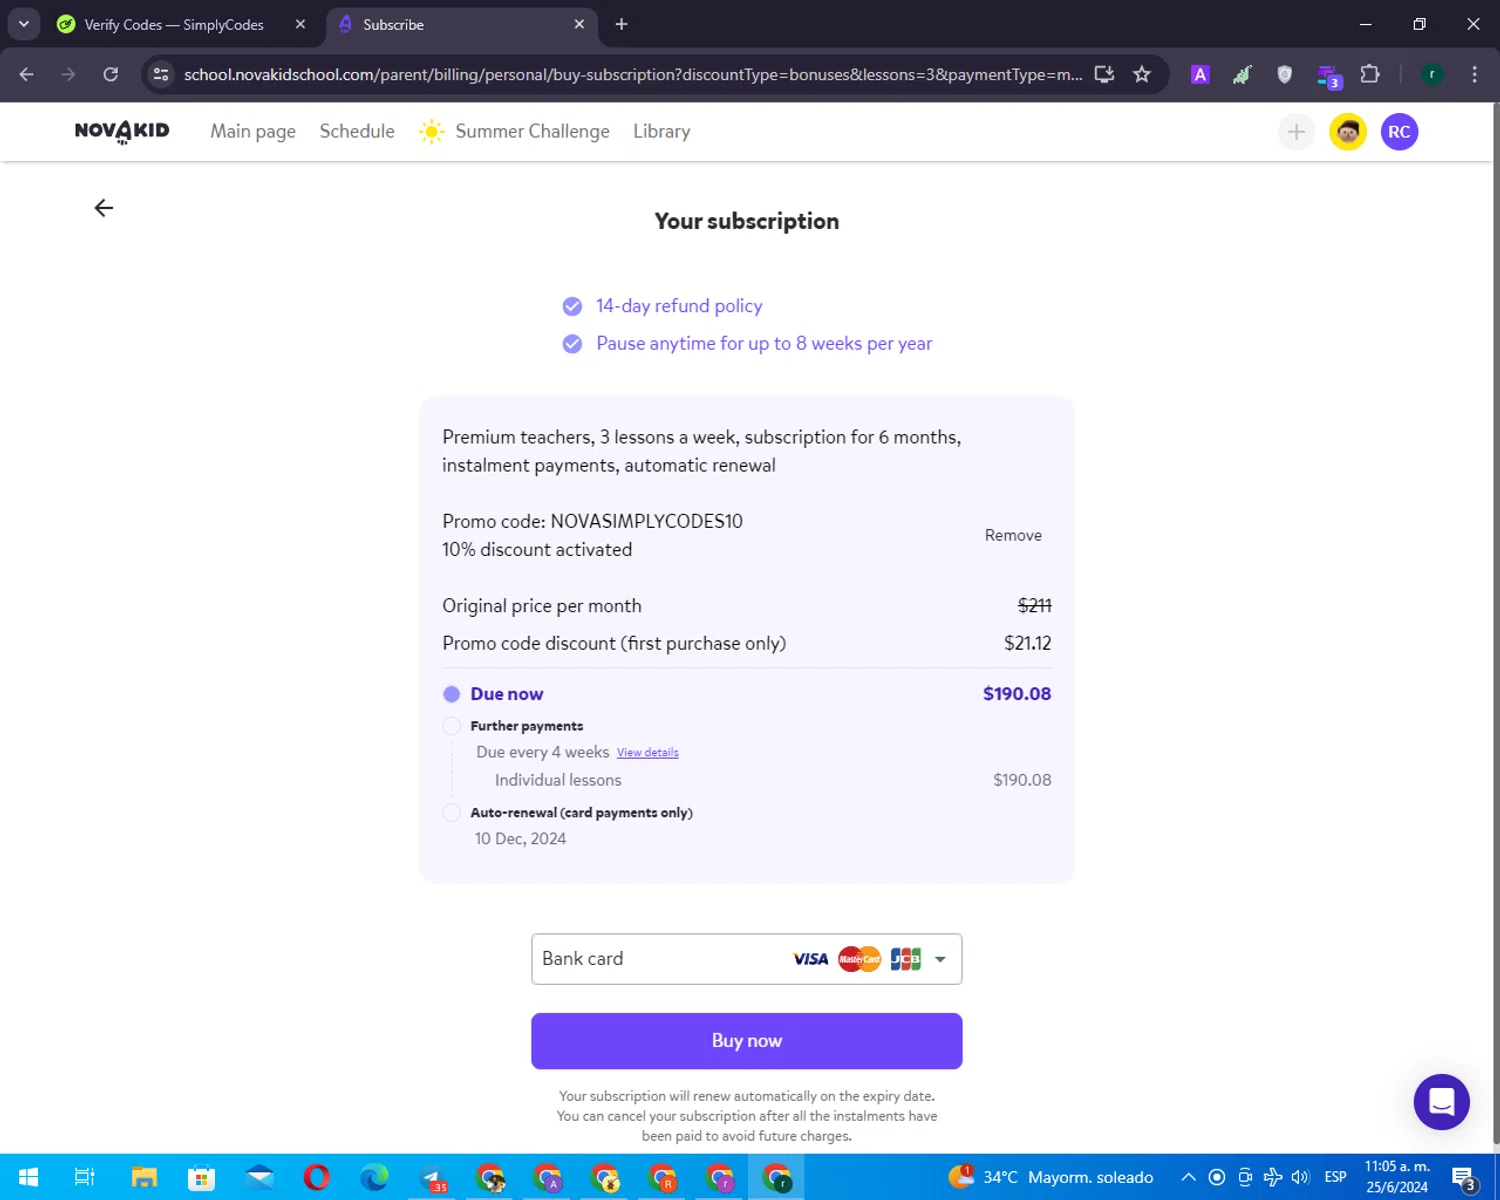Click the address bar URL
The height and width of the screenshot is (1200, 1500).
[x=633, y=74]
